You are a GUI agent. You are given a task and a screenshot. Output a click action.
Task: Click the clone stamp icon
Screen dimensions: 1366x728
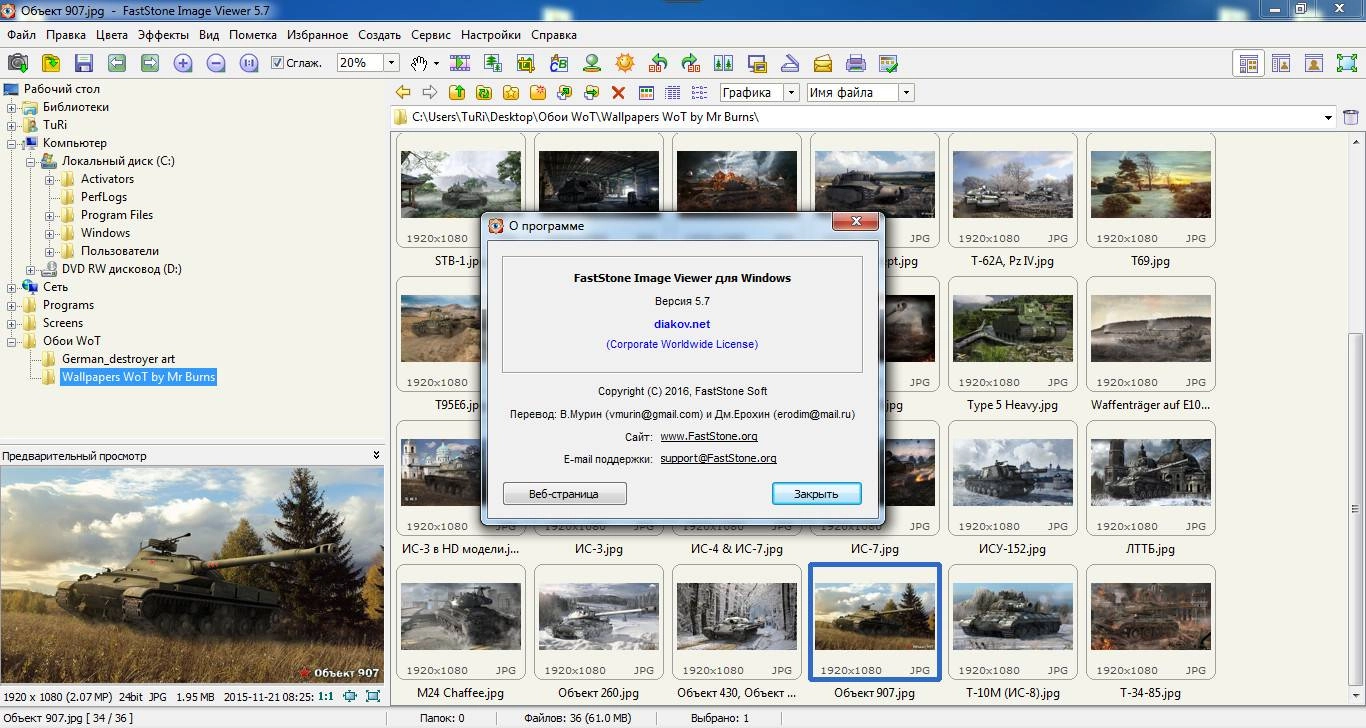pos(592,63)
